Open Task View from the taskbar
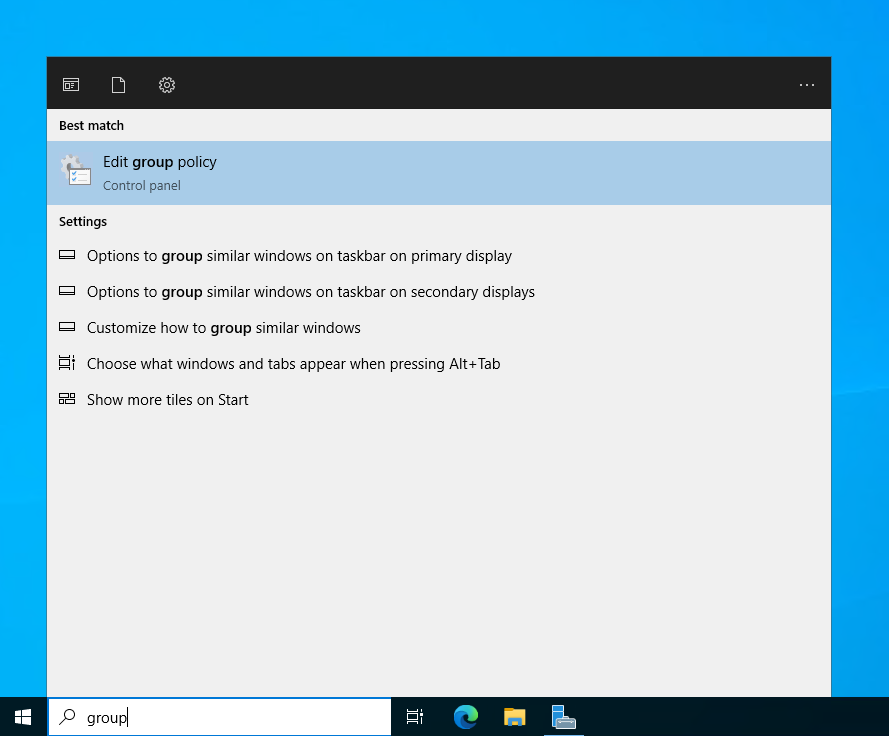The height and width of the screenshot is (736, 889). [414, 717]
